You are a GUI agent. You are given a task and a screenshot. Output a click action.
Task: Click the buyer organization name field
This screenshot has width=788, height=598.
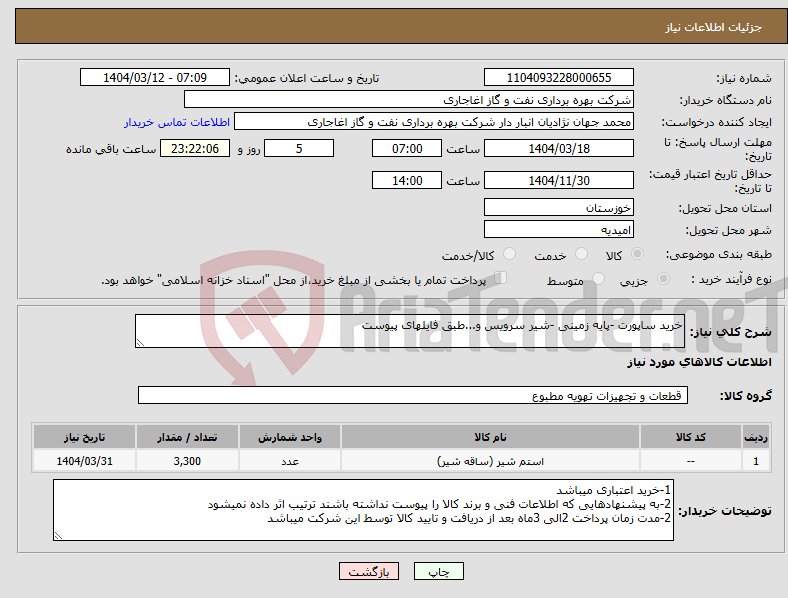409,99
